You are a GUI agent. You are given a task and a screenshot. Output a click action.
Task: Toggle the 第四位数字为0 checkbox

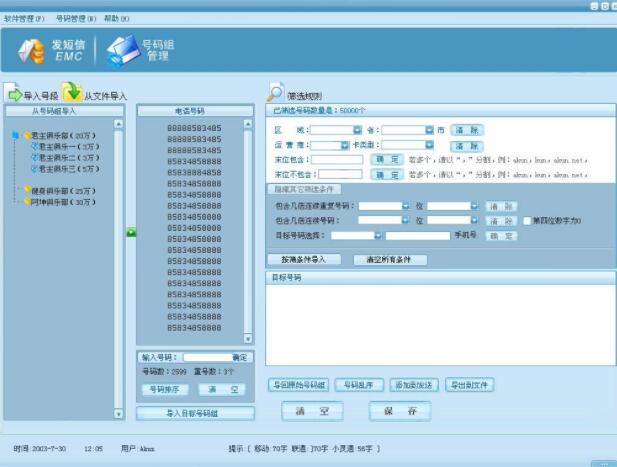[527, 221]
